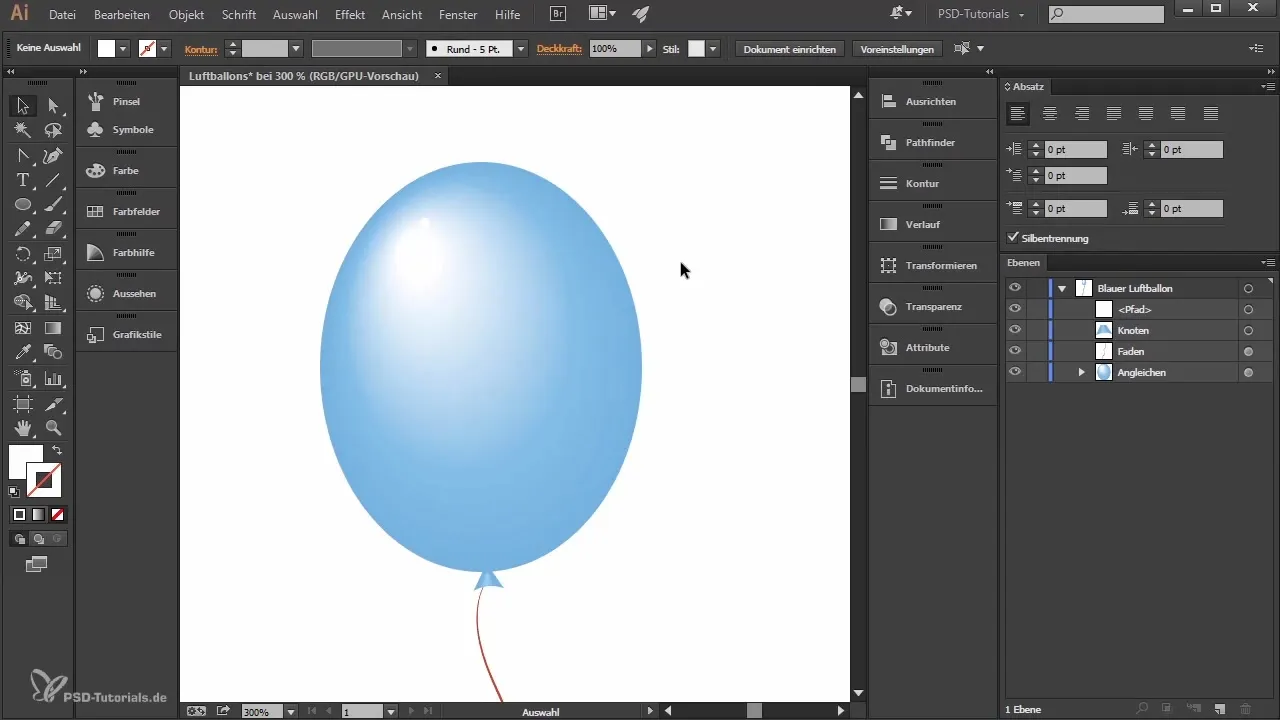1280x720 pixels.
Task: Open the Bridge from the Br icon
Action: click(558, 14)
